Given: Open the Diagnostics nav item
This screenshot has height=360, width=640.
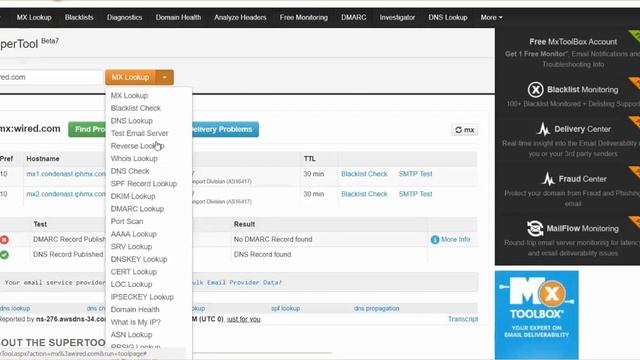Looking at the screenshot, I should tap(124, 18).
